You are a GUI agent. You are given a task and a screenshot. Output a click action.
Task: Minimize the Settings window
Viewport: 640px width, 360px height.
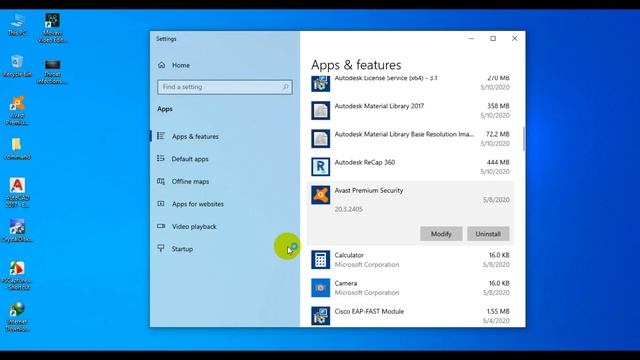point(471,38)
